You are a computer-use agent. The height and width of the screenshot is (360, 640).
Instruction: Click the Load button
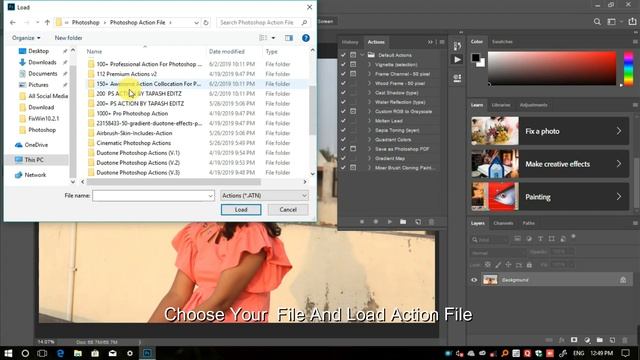coord(241,209)
